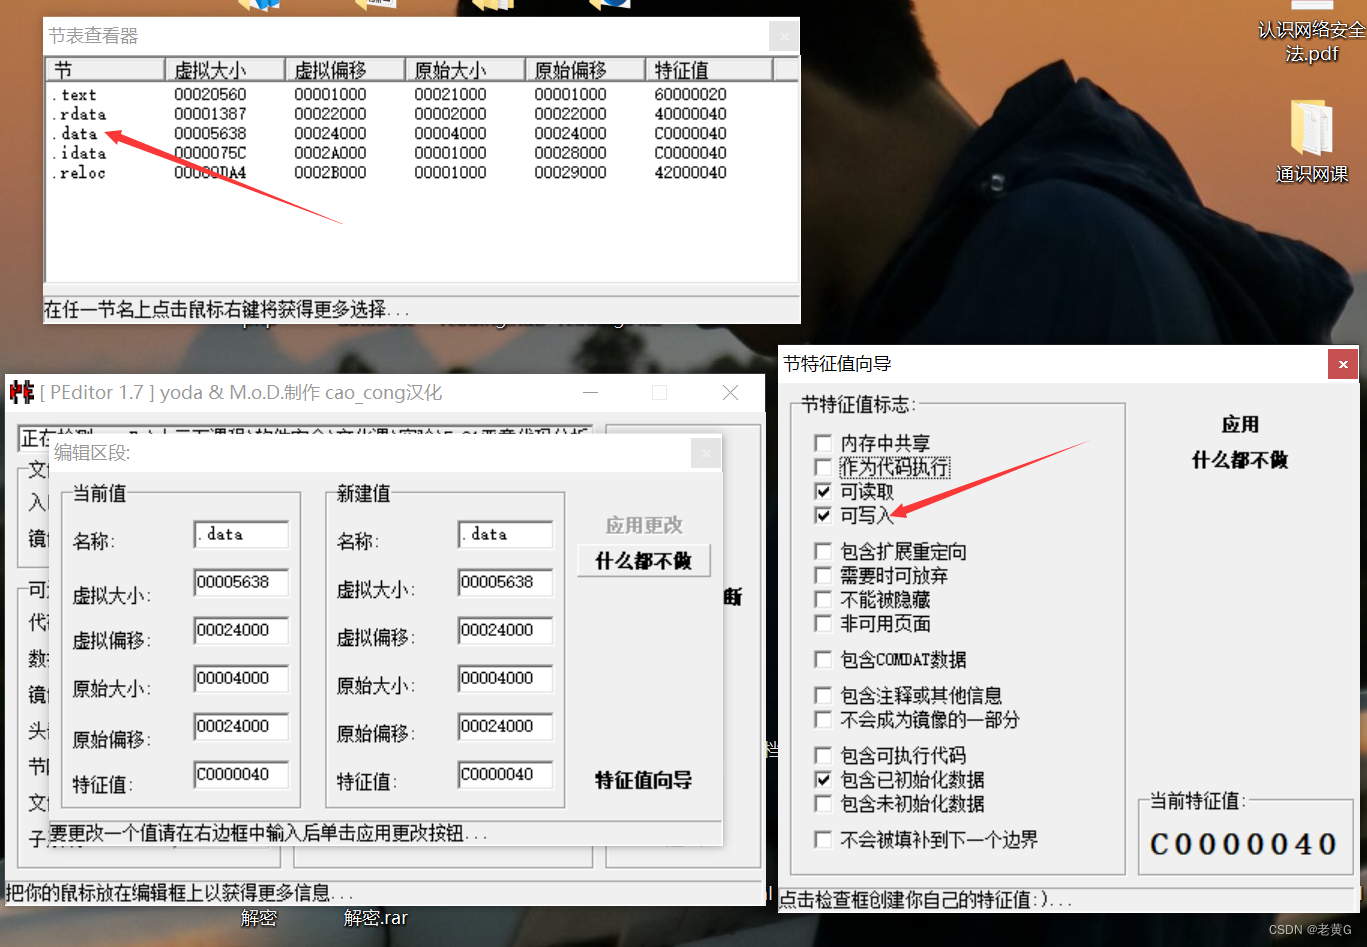Enable the 内存中共享 checkbox
1367x947 pixels.
click(823, 442)
